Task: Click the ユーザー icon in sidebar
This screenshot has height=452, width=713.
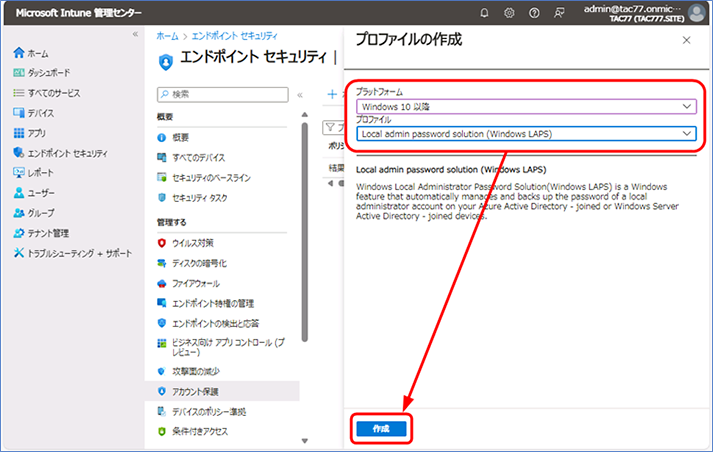Action: (x=19, y=193)
